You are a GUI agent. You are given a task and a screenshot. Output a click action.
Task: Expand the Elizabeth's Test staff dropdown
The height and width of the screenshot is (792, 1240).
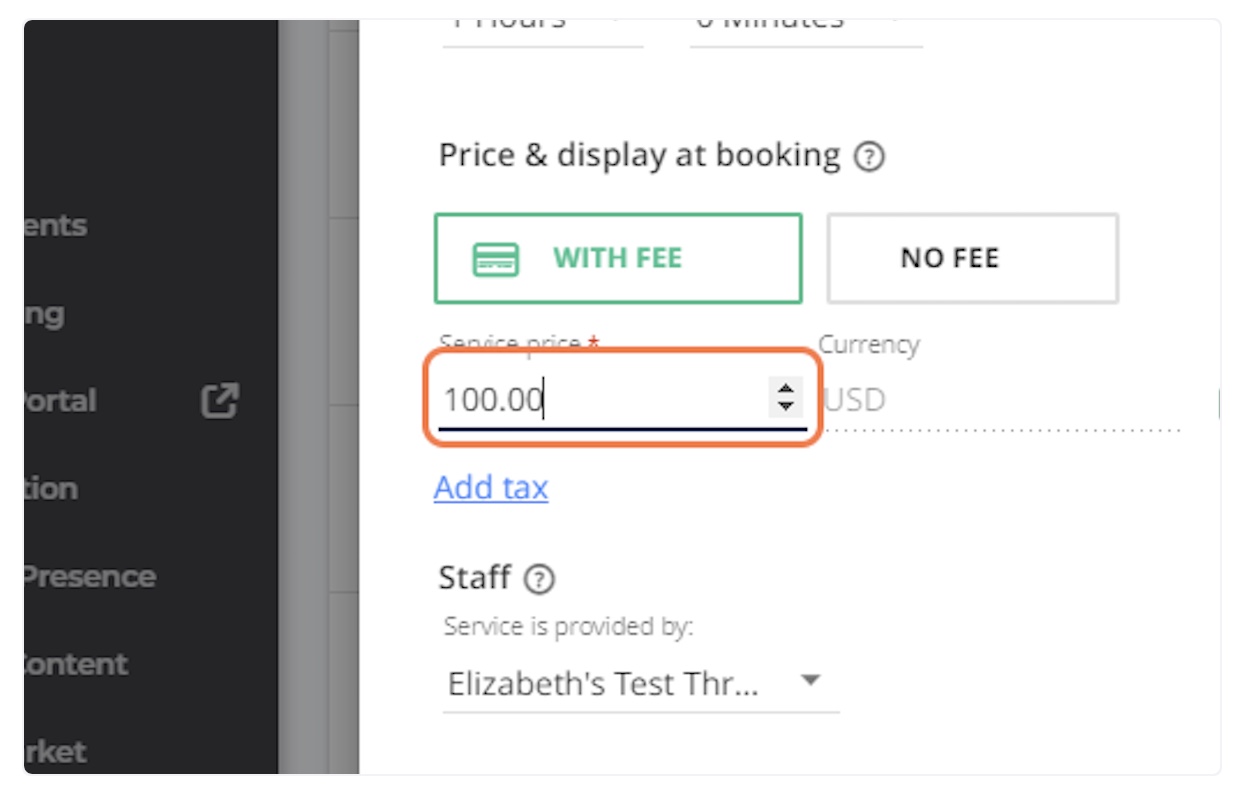pyautogui.click(x=640, y=684)
